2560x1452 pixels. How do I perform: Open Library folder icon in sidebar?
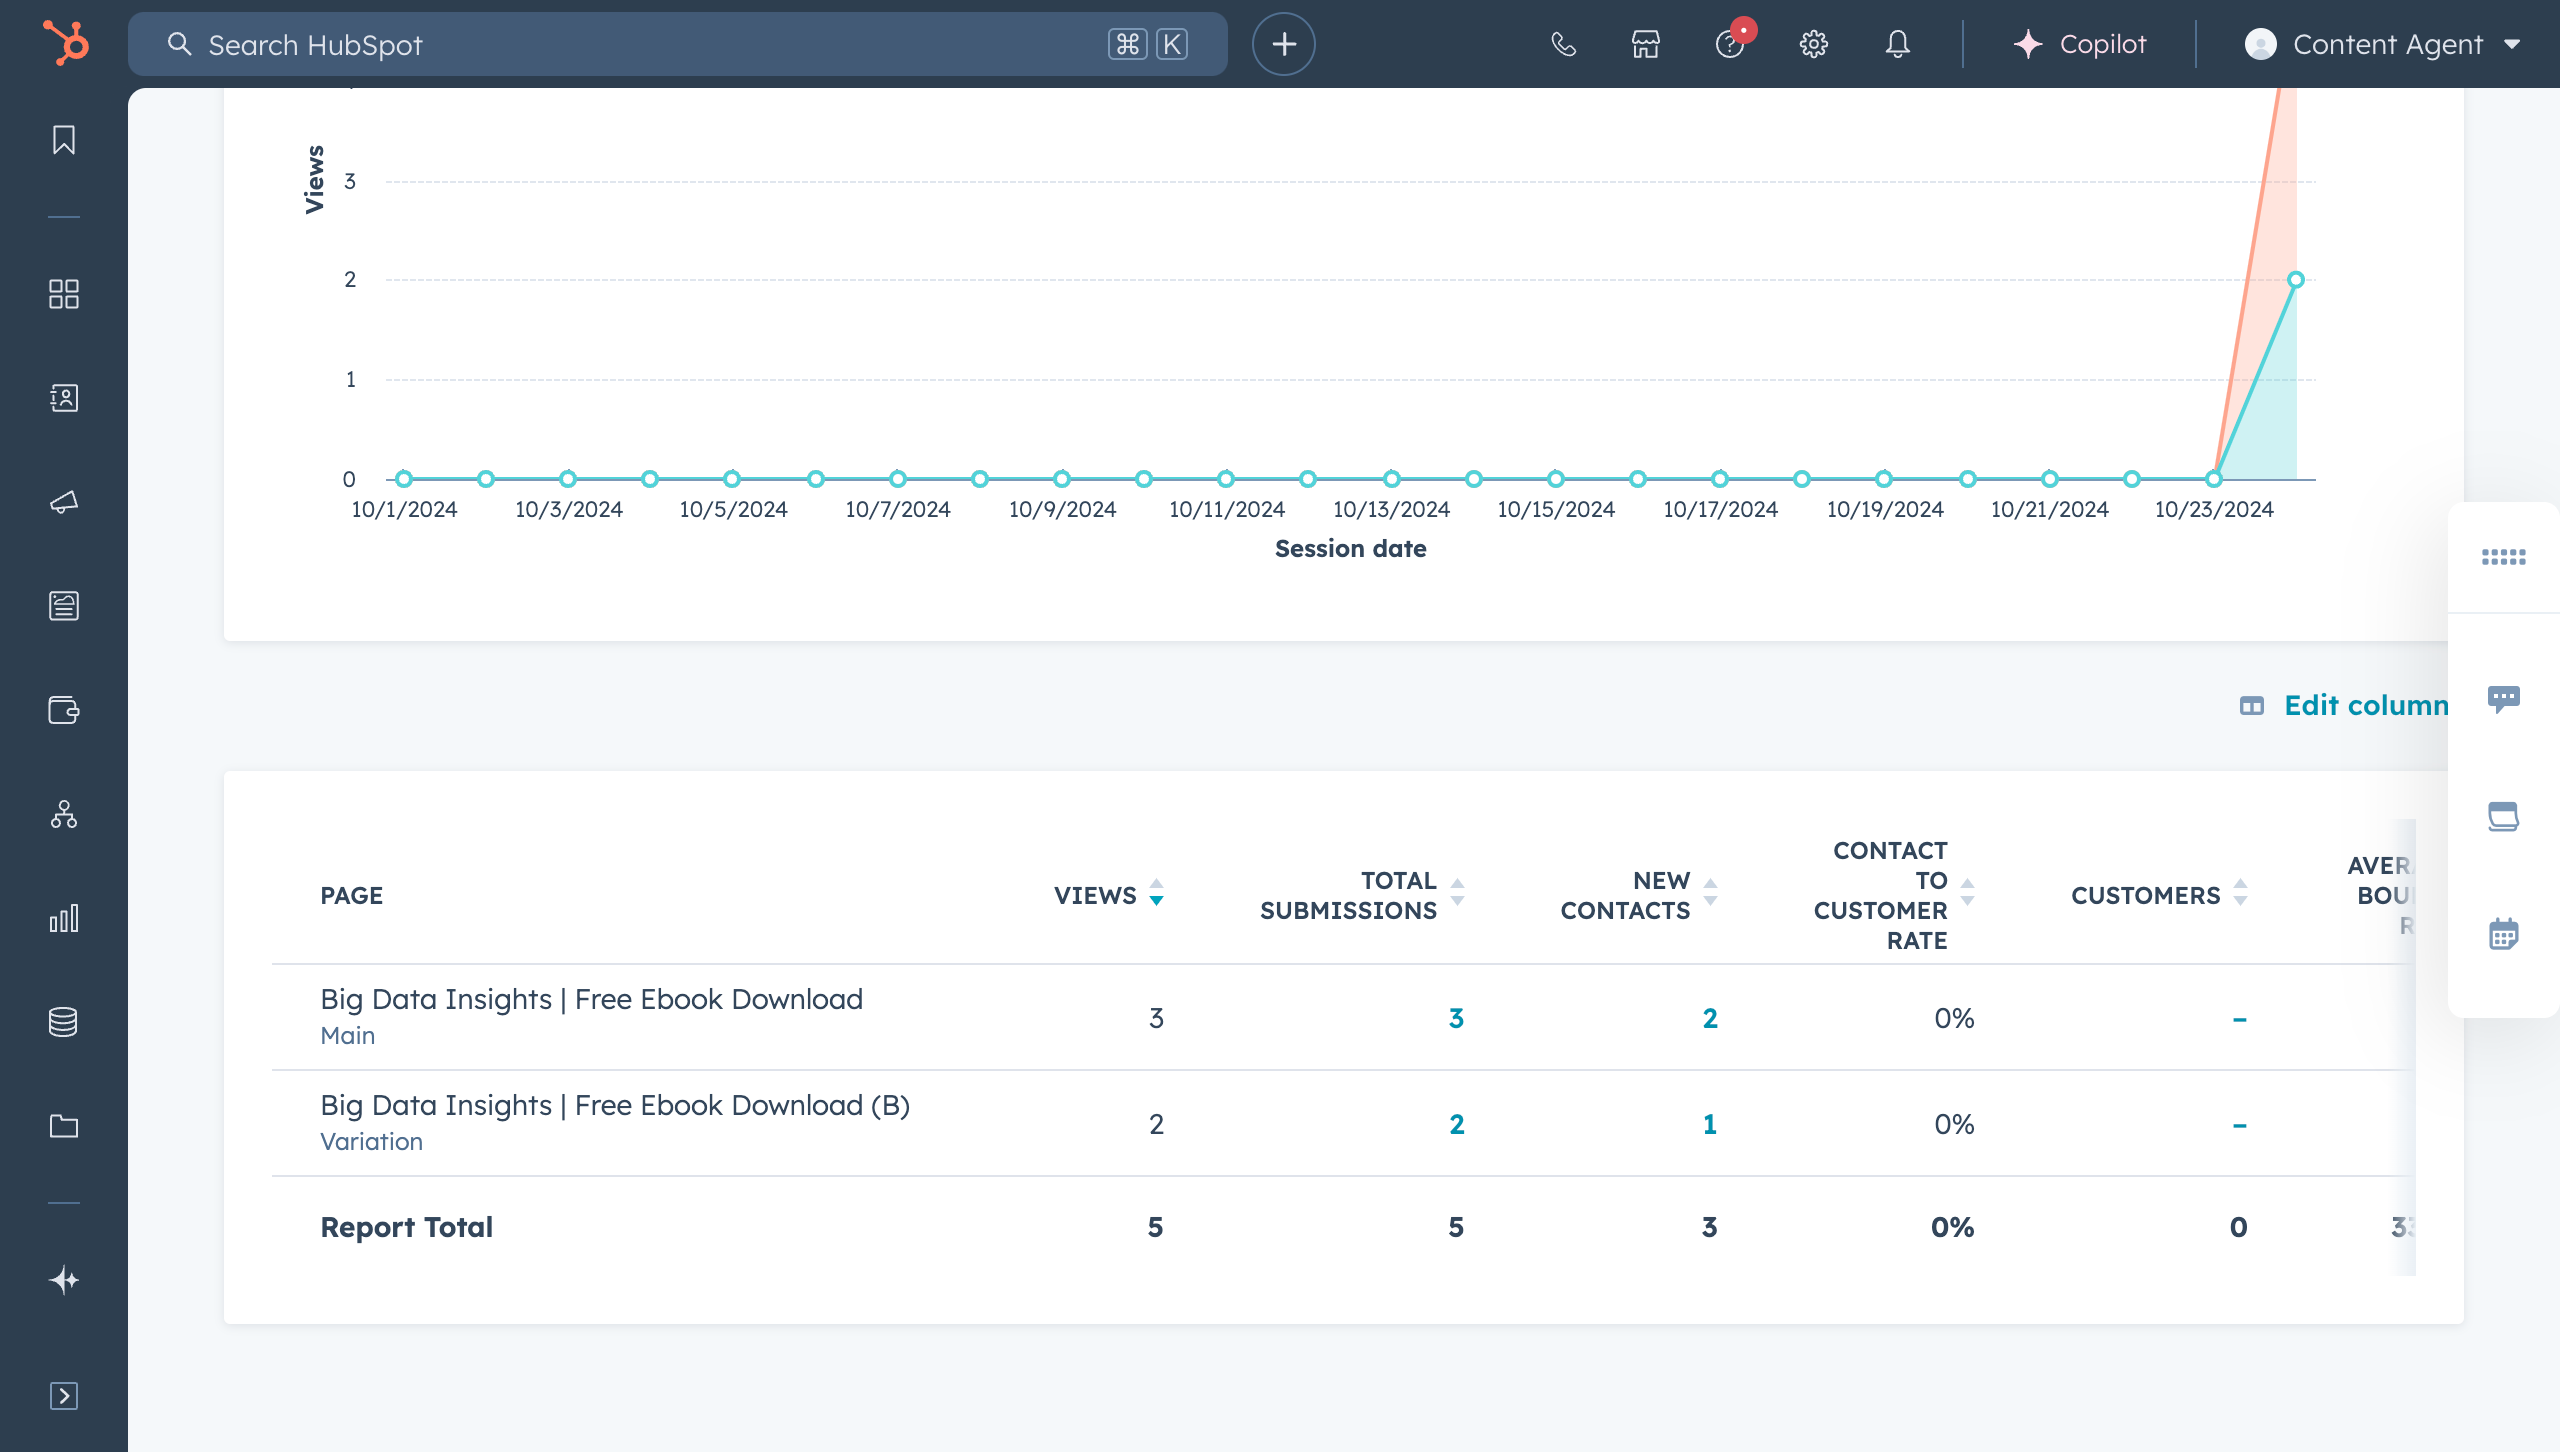tap(64, 1126)
